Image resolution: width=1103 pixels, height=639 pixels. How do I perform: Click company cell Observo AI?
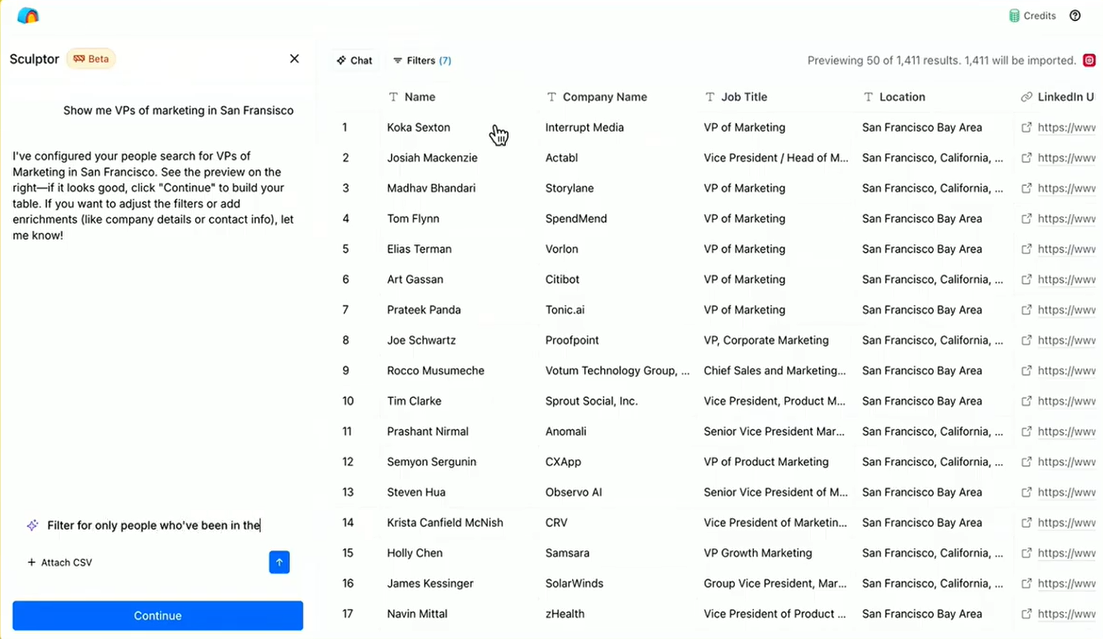573,492
